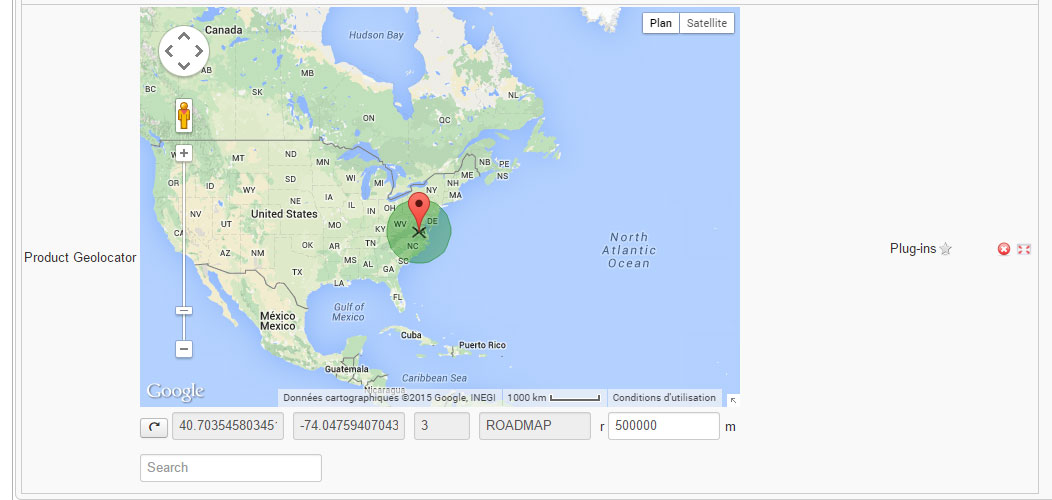The width and height of the screenshot is (1052, 500).
Task: Click the Search input box
Action: [x=231, y=468]
